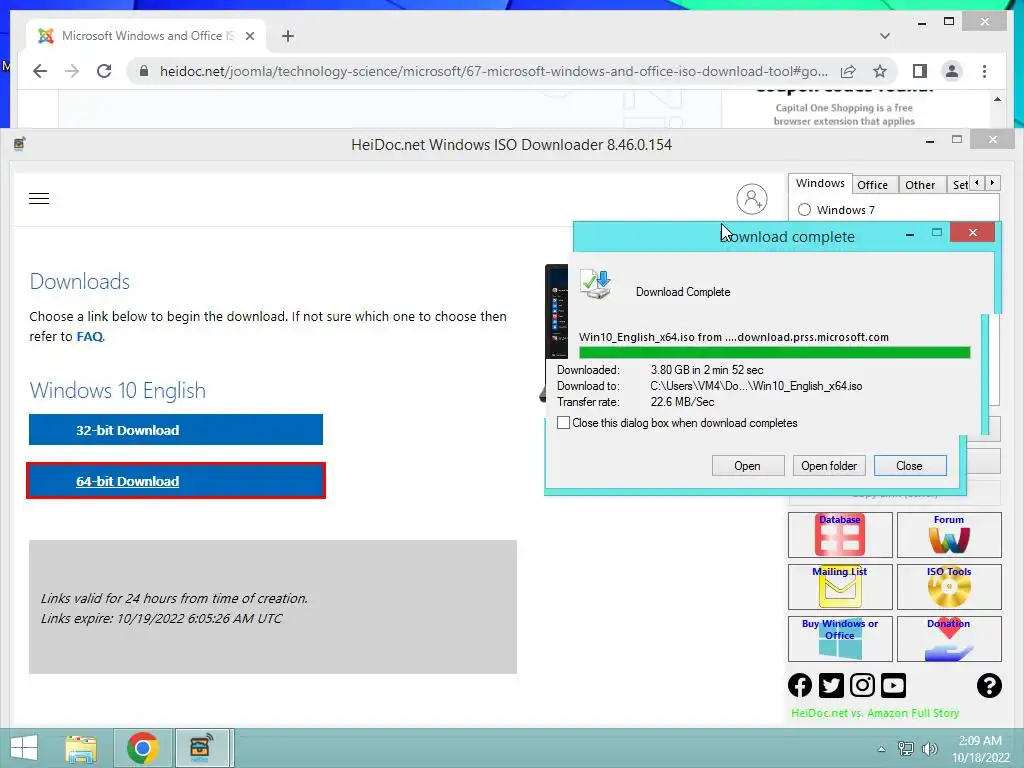The width and height of the screenshot is (1024, 768).
Task: Open the ISO Tools tile
Action: click(x=949, y=586)
